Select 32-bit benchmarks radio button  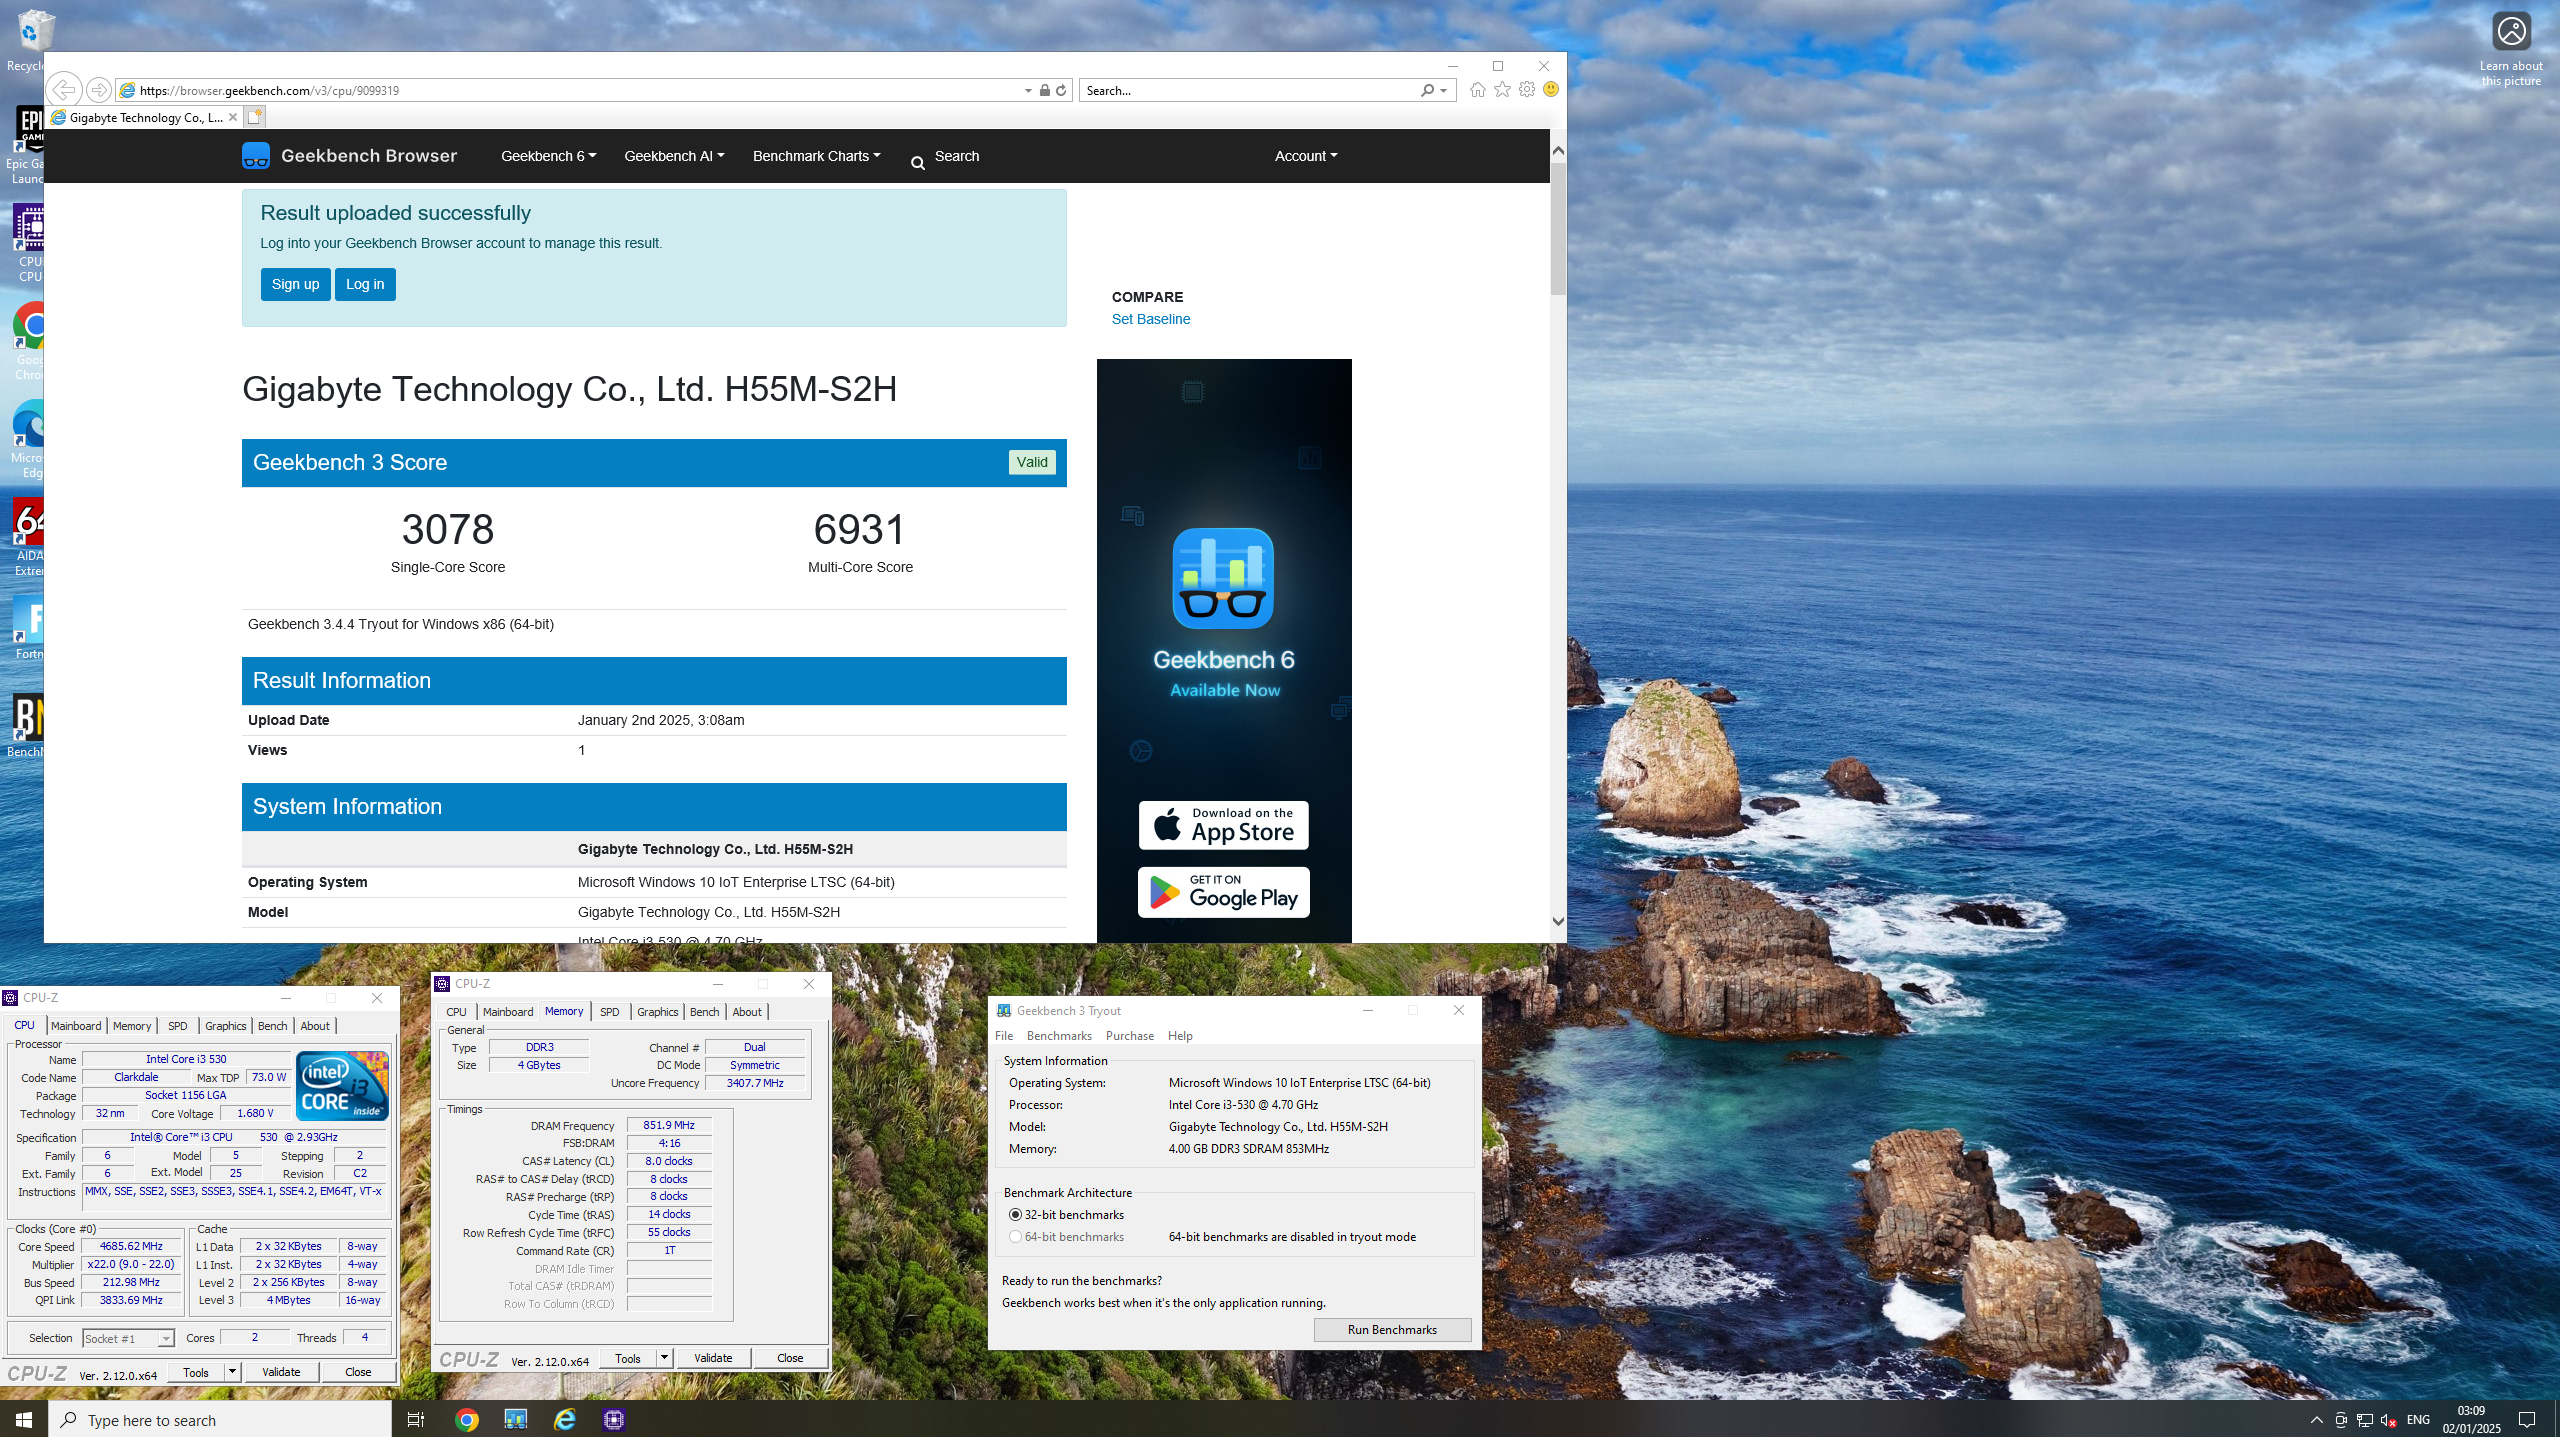pos(1015,1215)
